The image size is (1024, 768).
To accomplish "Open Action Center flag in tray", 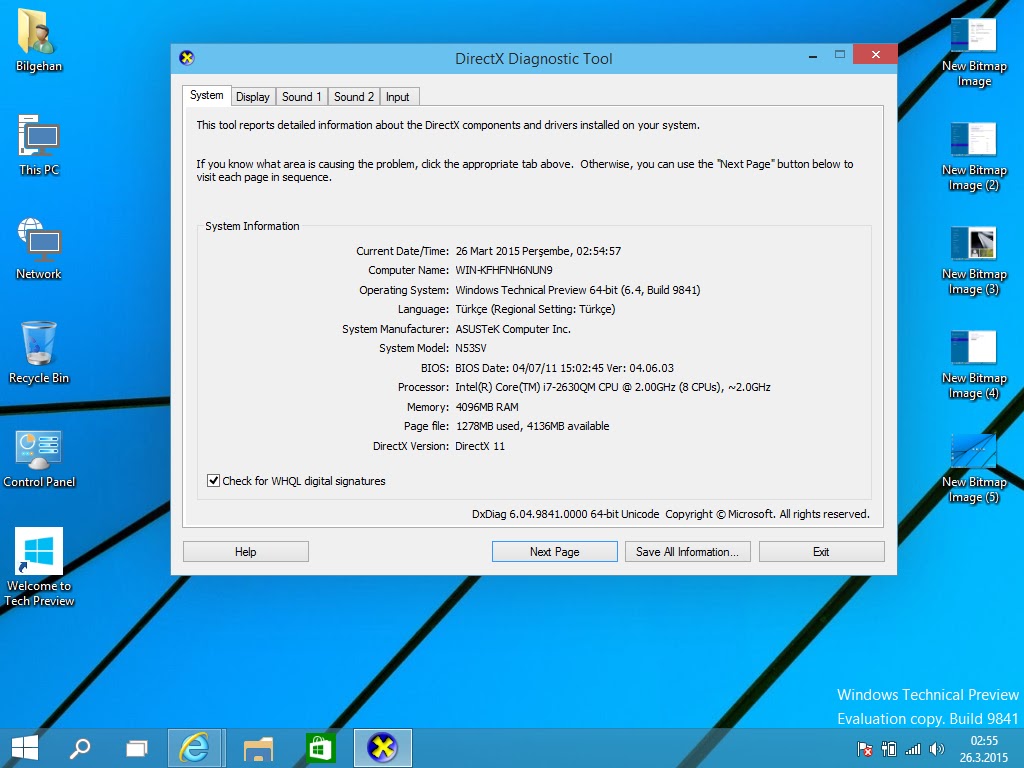I will 865,749.
